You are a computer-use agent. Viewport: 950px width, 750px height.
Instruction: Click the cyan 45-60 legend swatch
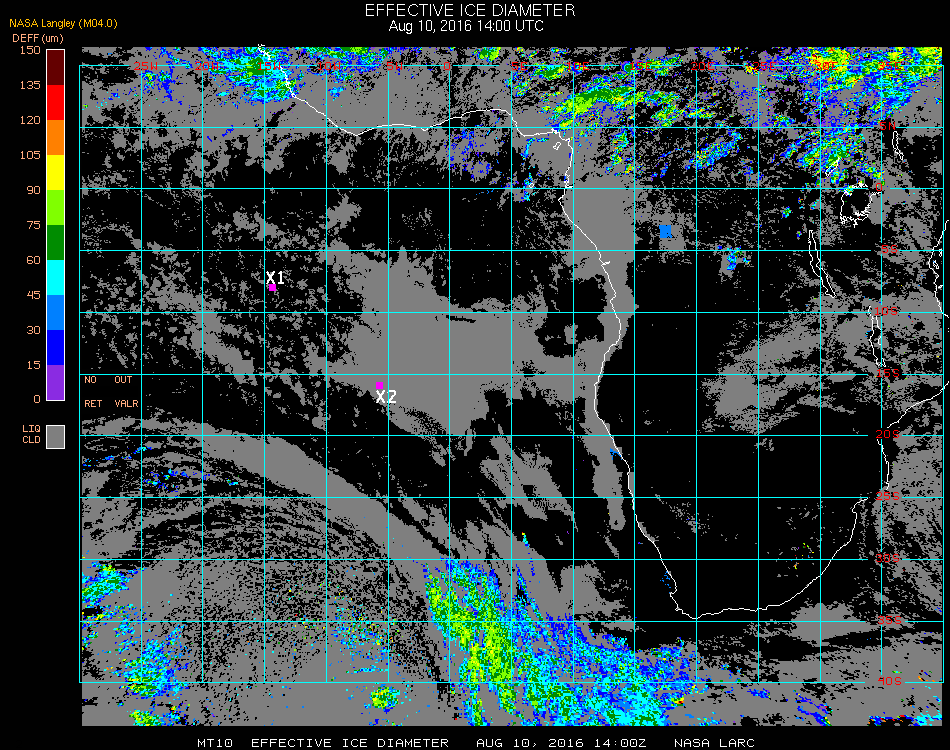pos(56,277)
